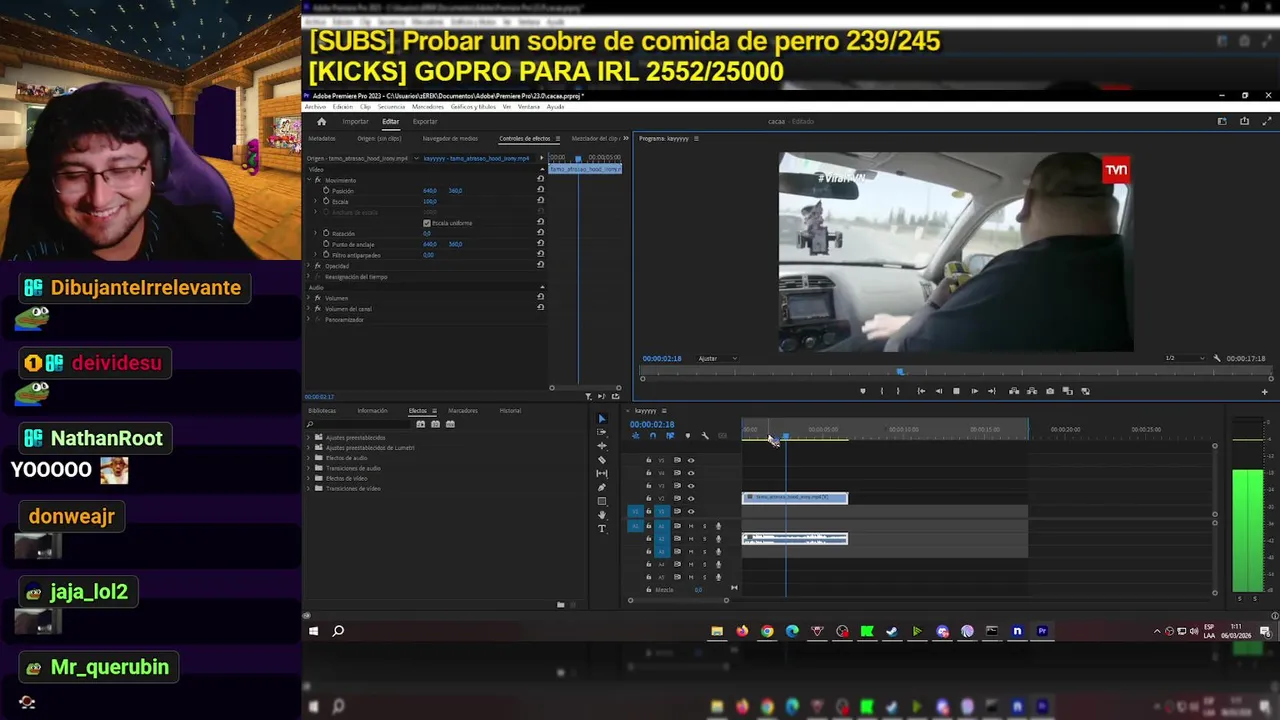Screen dimensions: 1280x720
Task: Select the video clip on track V2
Action: tap(795, 498)
